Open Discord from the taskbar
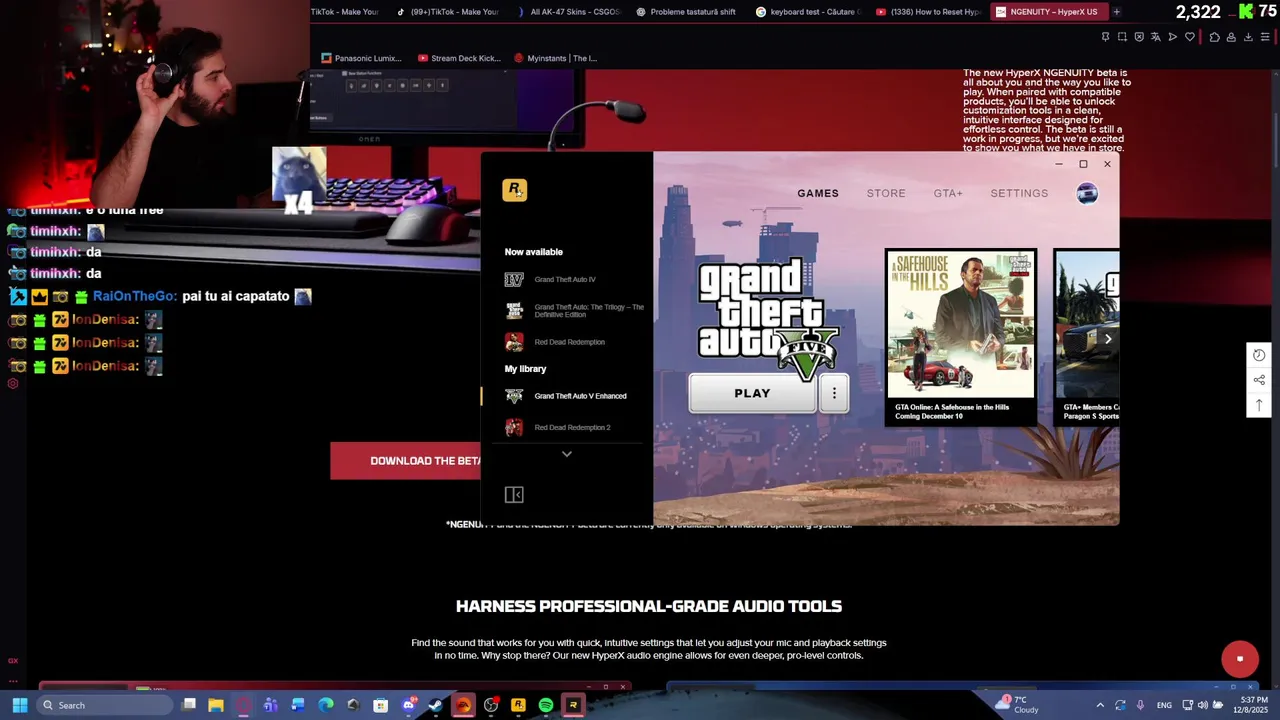This screenshot has height=720, width=1280. click(x=408, y=705)
